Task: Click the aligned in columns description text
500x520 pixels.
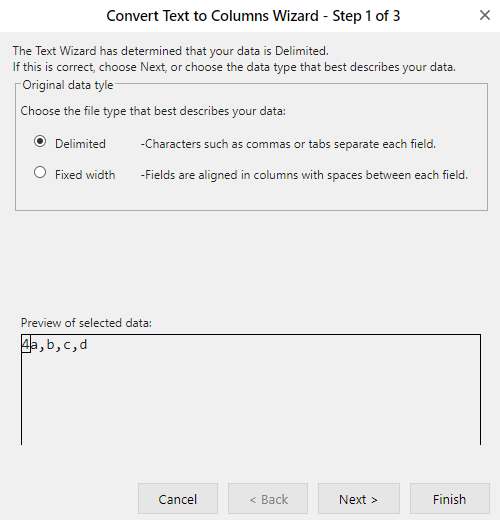Action: point(304,175)
